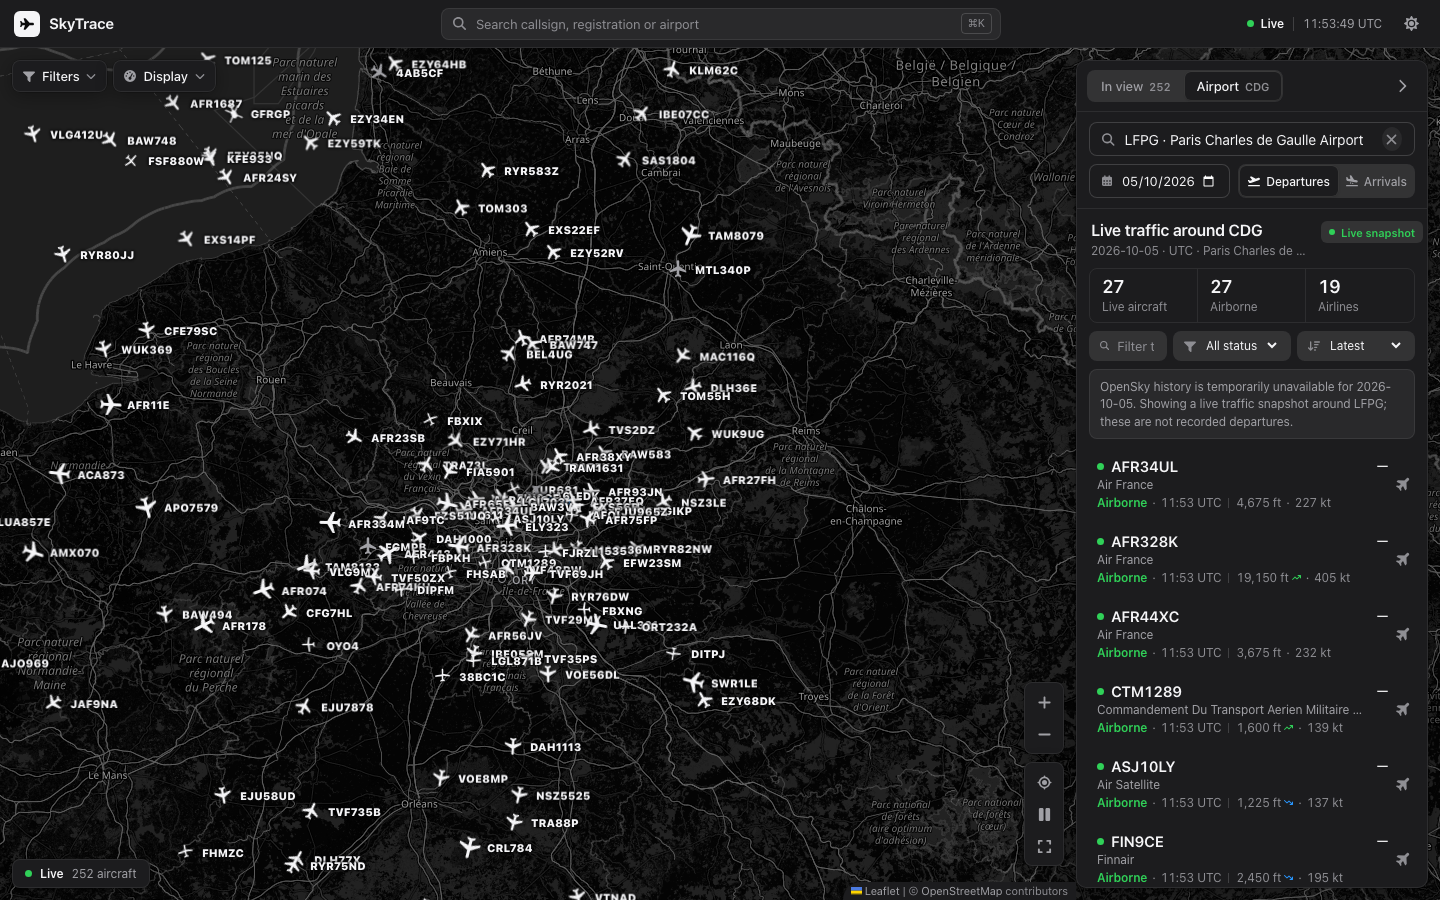This screenshot has height=900, width=1440.
Task: Locate CTM1289 on the map
Action: [1402, 710]
